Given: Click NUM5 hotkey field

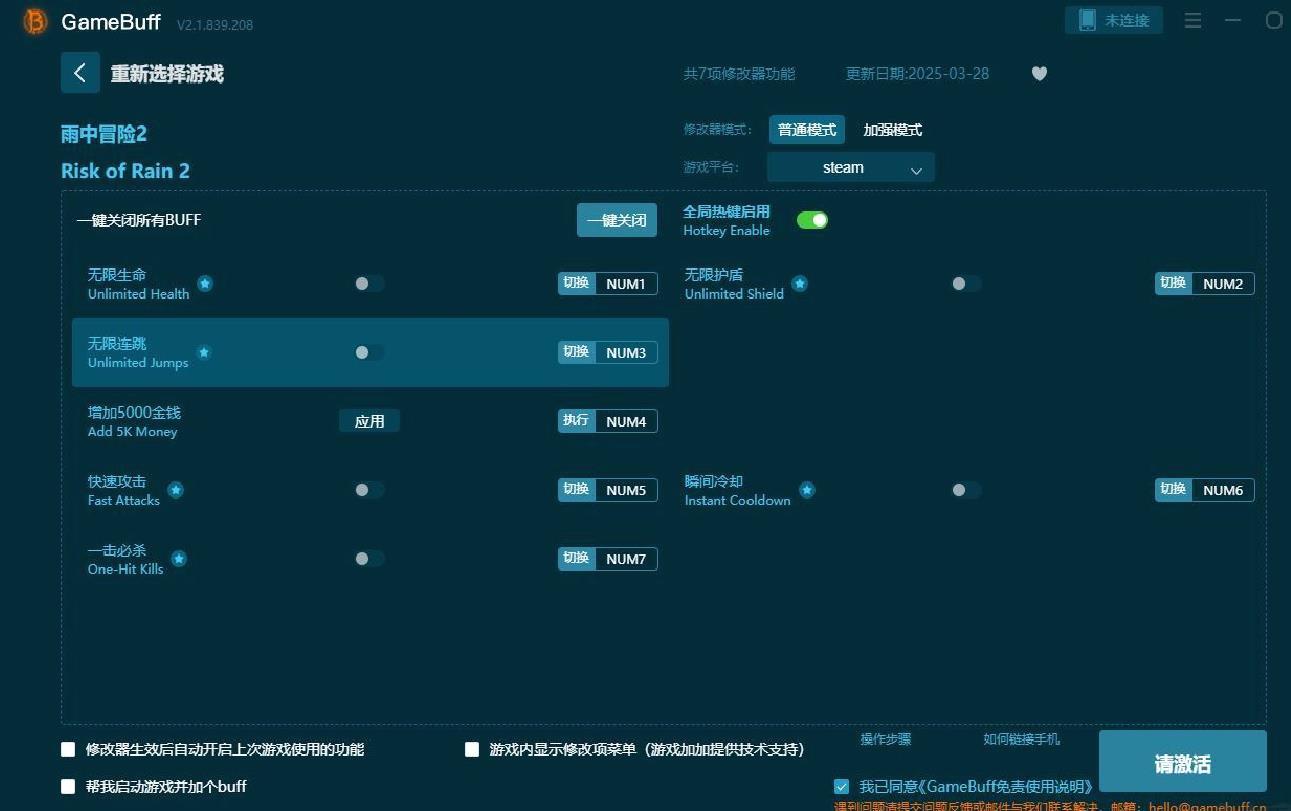Looking at the screenshot, I should point(626,490).
